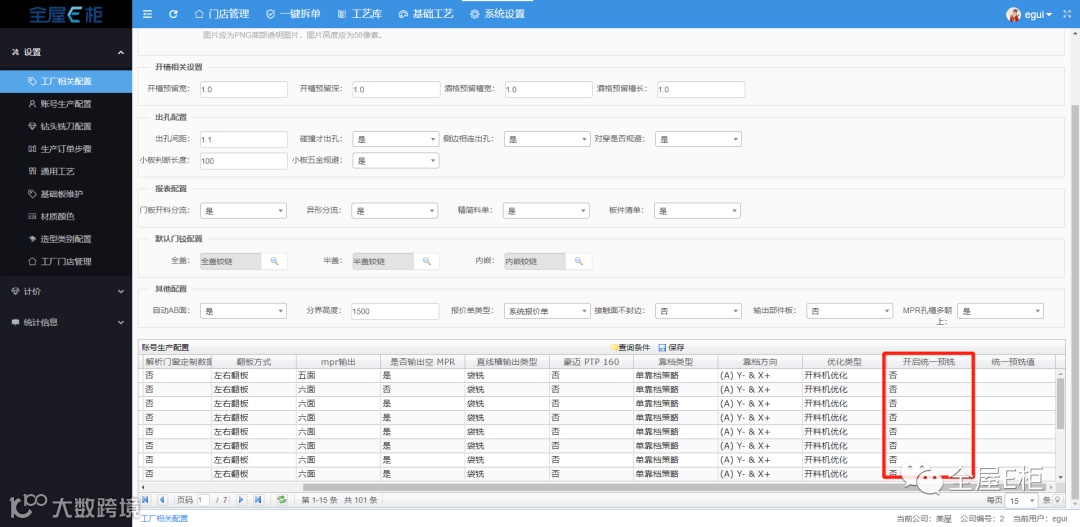Select 造型类别配置 in the sidebar
1080x527 pixels.
pos(66,239)
